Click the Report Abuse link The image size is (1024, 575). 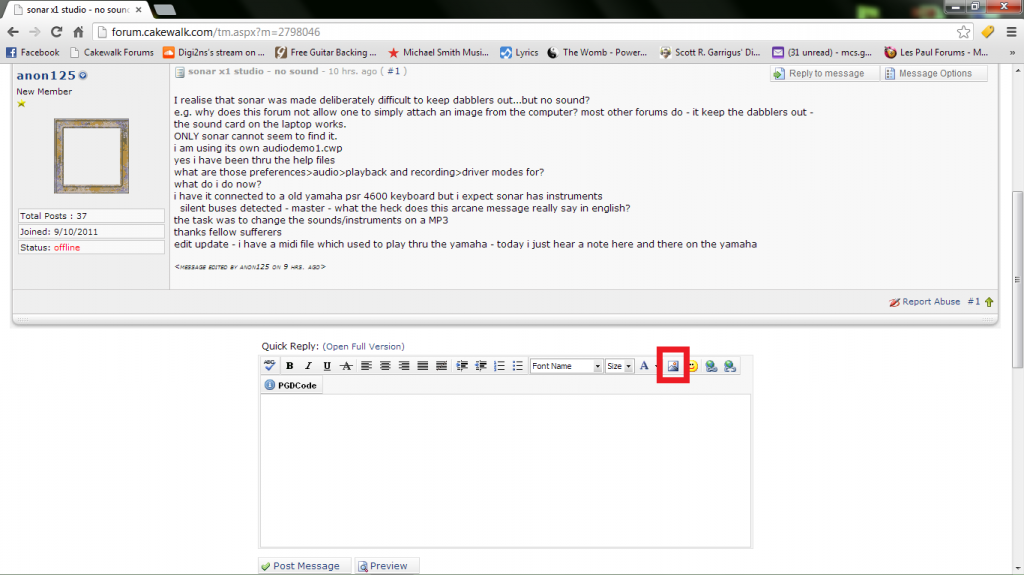pos(924,301)
